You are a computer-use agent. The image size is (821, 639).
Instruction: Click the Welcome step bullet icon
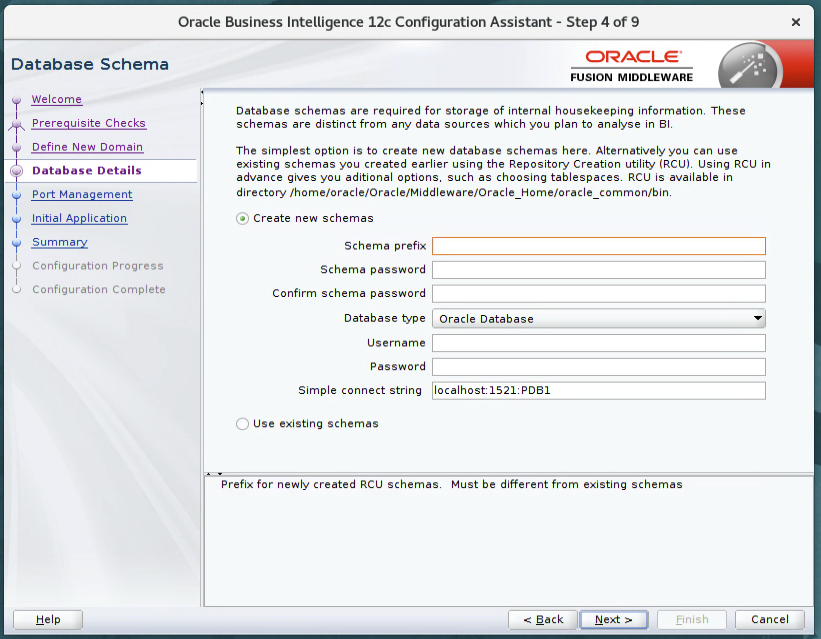coord(17,100)
